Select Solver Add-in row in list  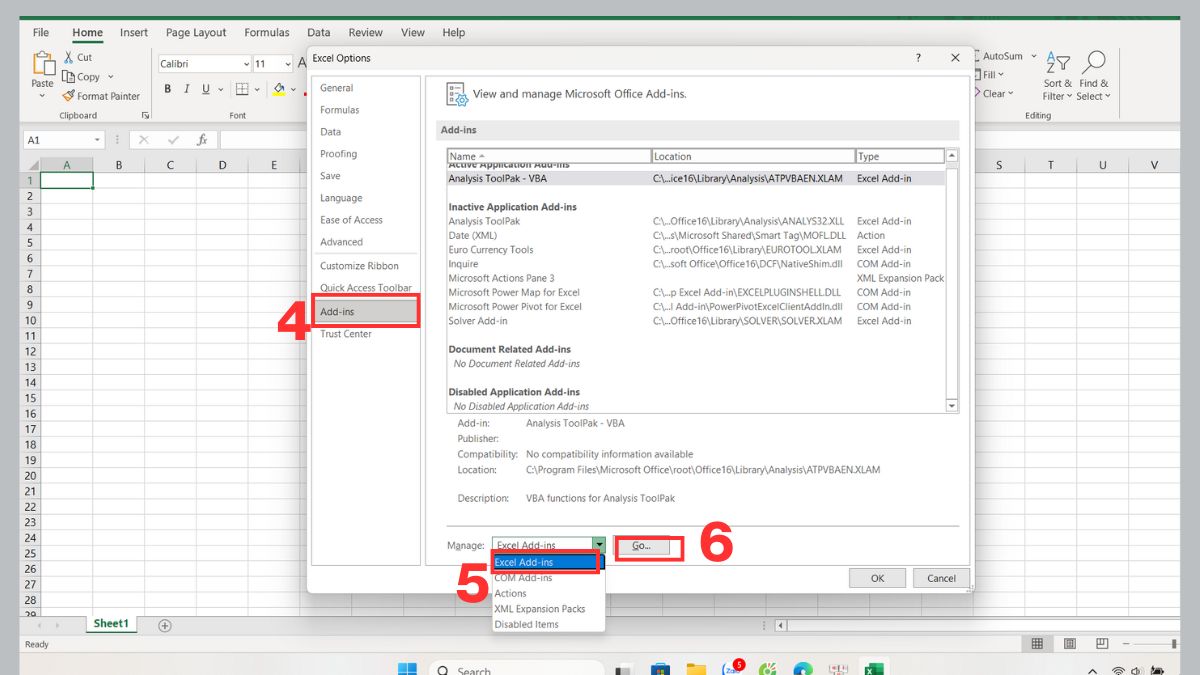pyautogui.click(x=478, y=321)
